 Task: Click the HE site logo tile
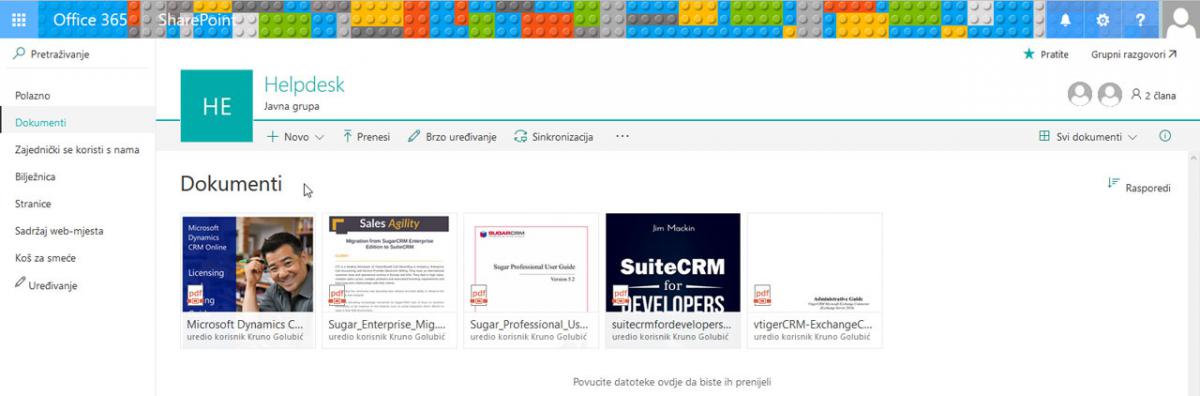click(x=216, y=107)
